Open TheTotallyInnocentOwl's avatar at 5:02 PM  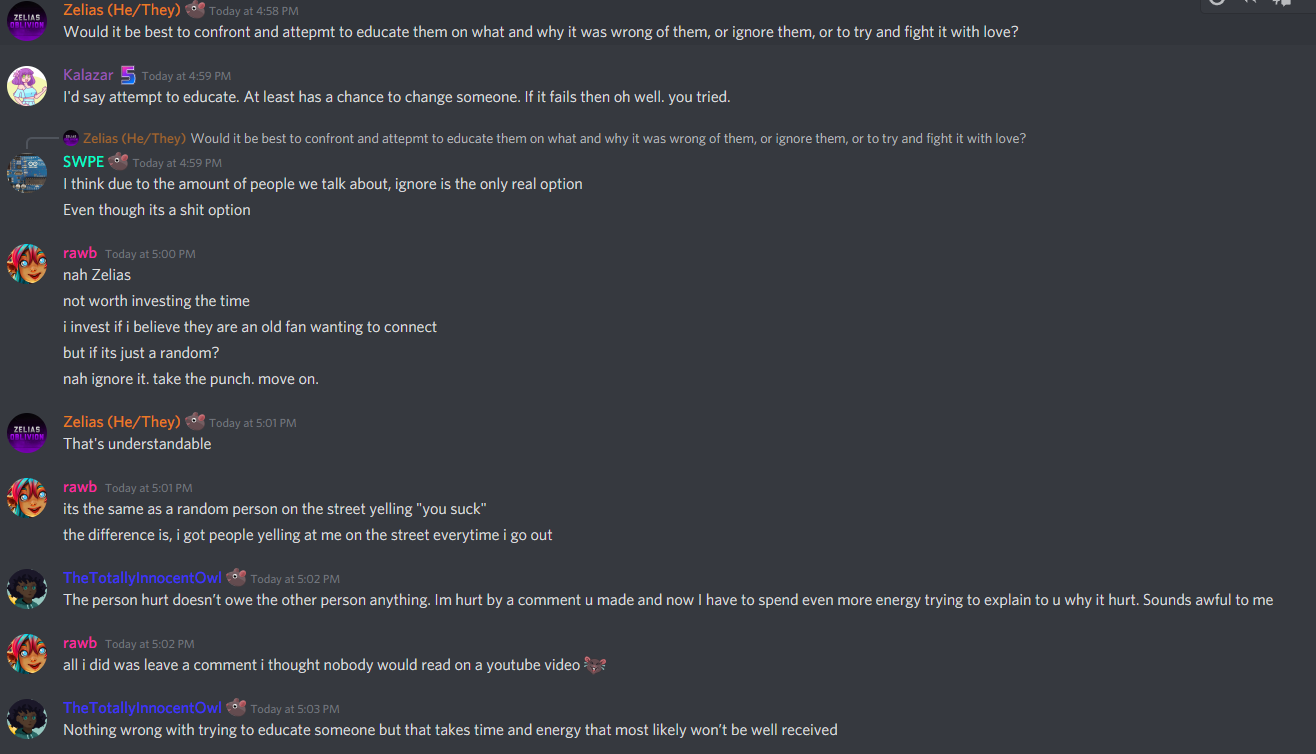click(27, 589)
